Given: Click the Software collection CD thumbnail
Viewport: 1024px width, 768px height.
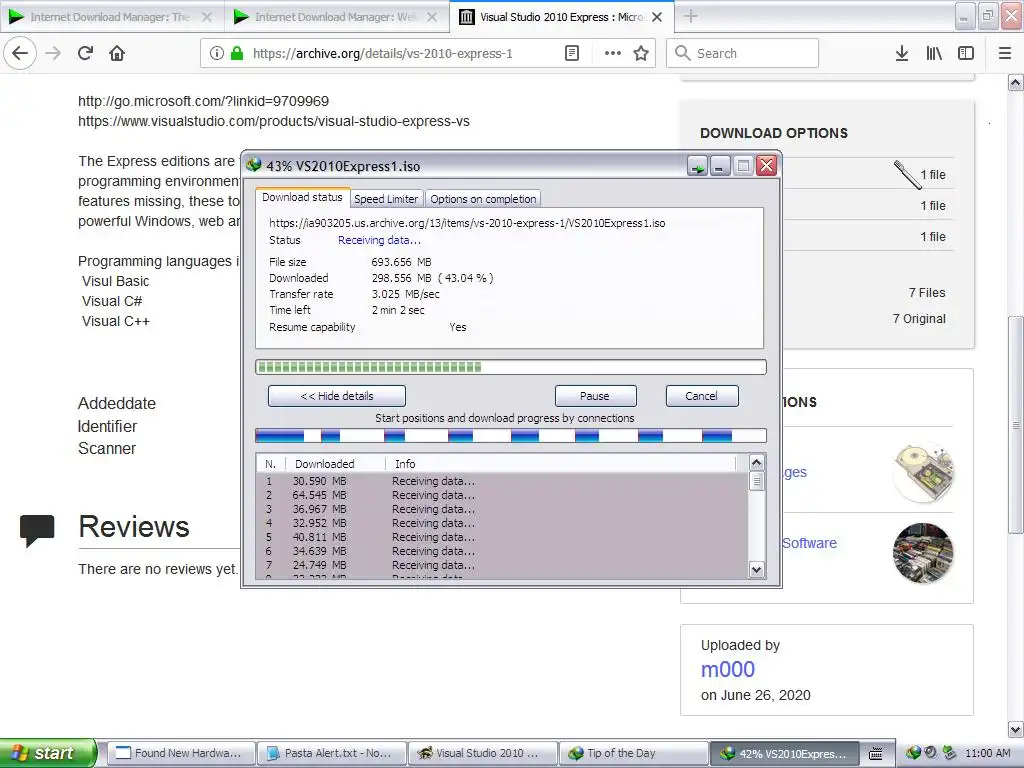Looking at the screenshot, I should tap(923, 553).
